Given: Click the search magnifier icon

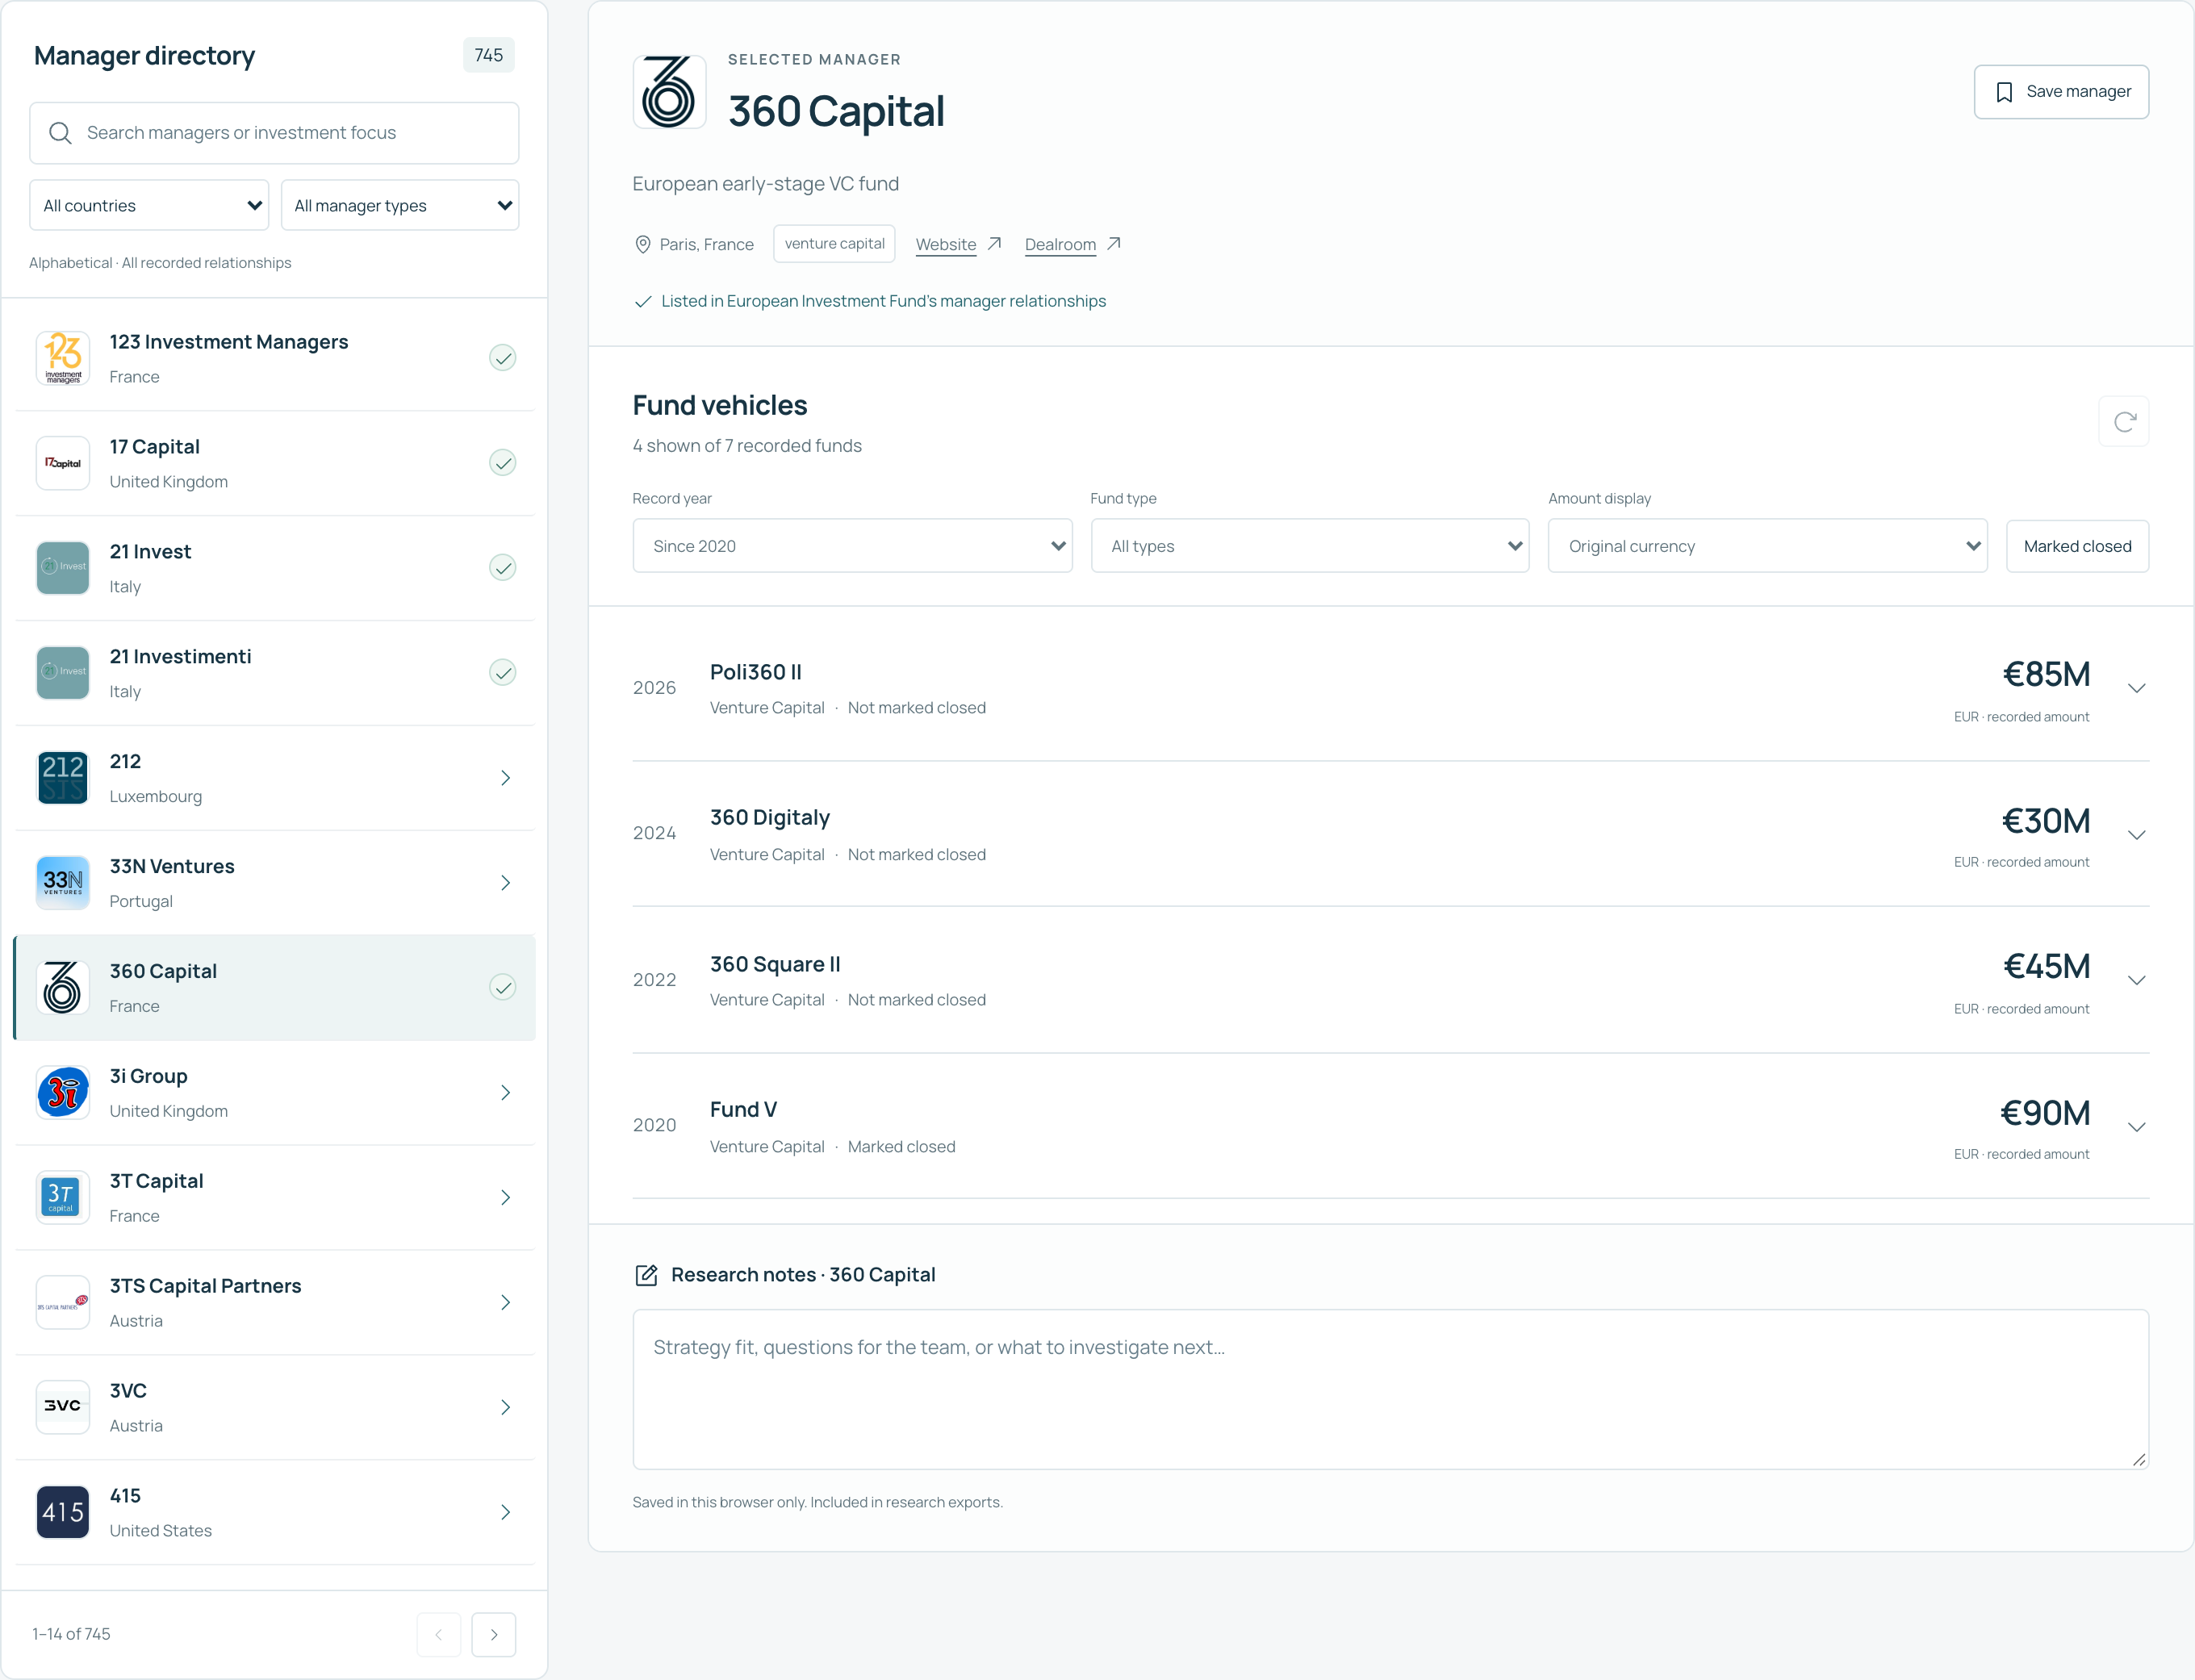Looking at the screenshot, I should (60, 133).
